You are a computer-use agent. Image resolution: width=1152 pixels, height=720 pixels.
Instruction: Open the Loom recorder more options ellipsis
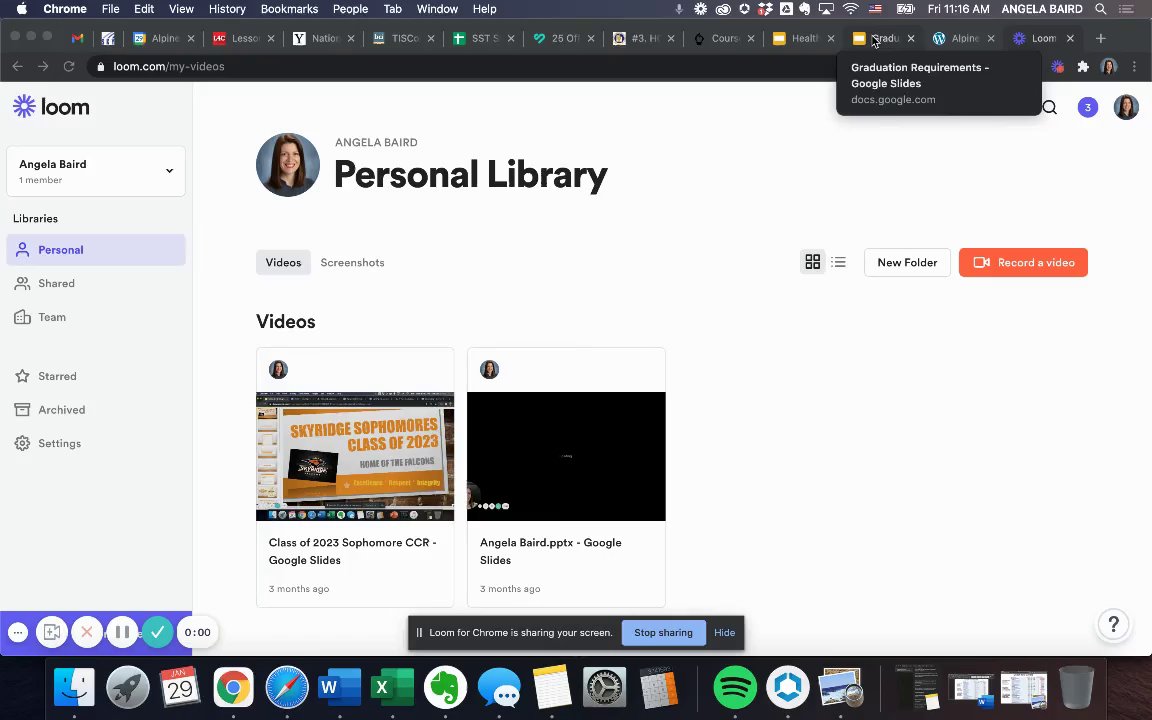click(x=18, y=632)
